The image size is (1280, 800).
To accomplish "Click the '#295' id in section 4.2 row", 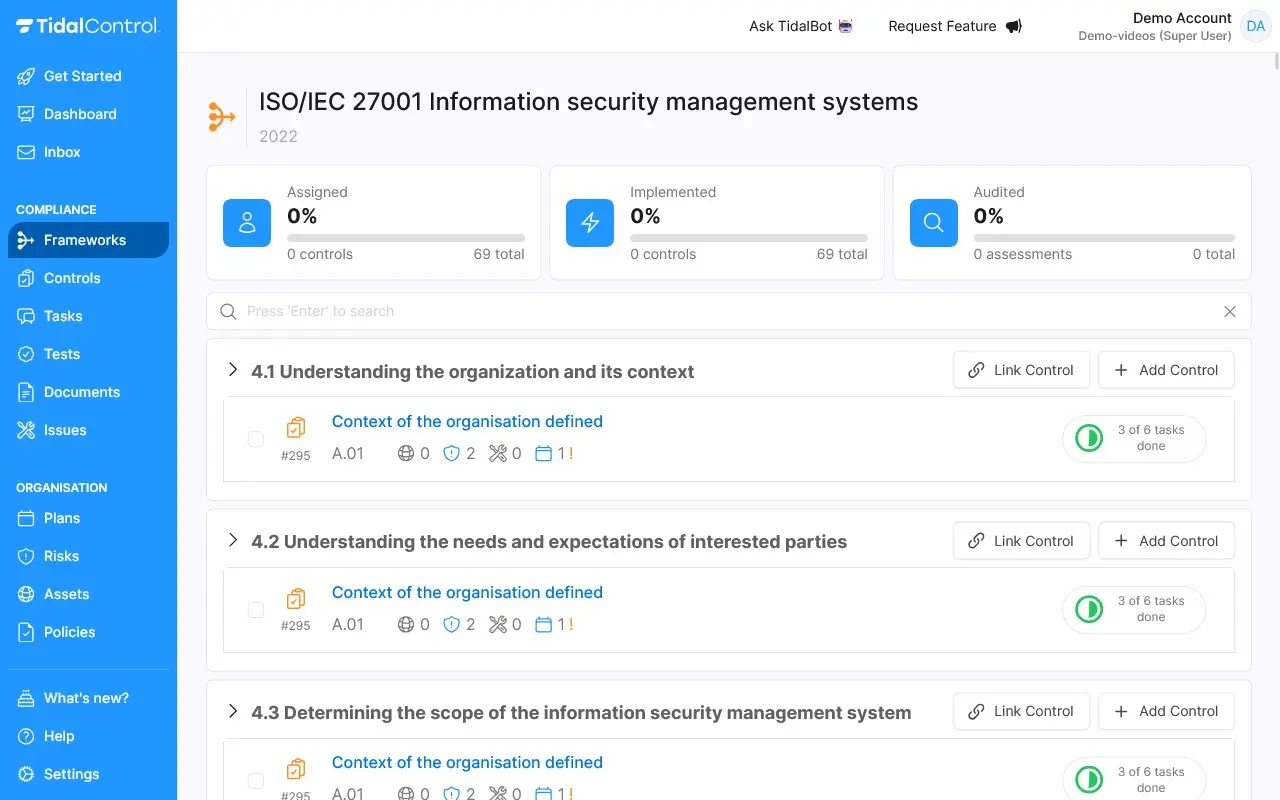I will click(296, 626).
